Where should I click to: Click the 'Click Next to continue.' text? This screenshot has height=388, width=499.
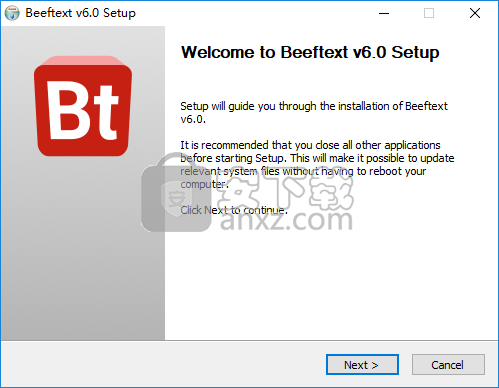[x=234, y=210]
